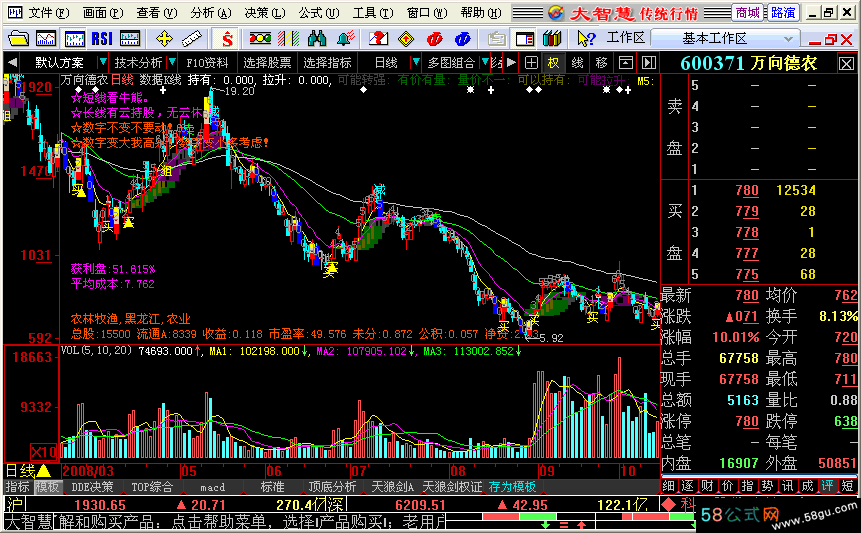861x533 pixels.
Task: Click the red round f icon
Action: (435, 38)
